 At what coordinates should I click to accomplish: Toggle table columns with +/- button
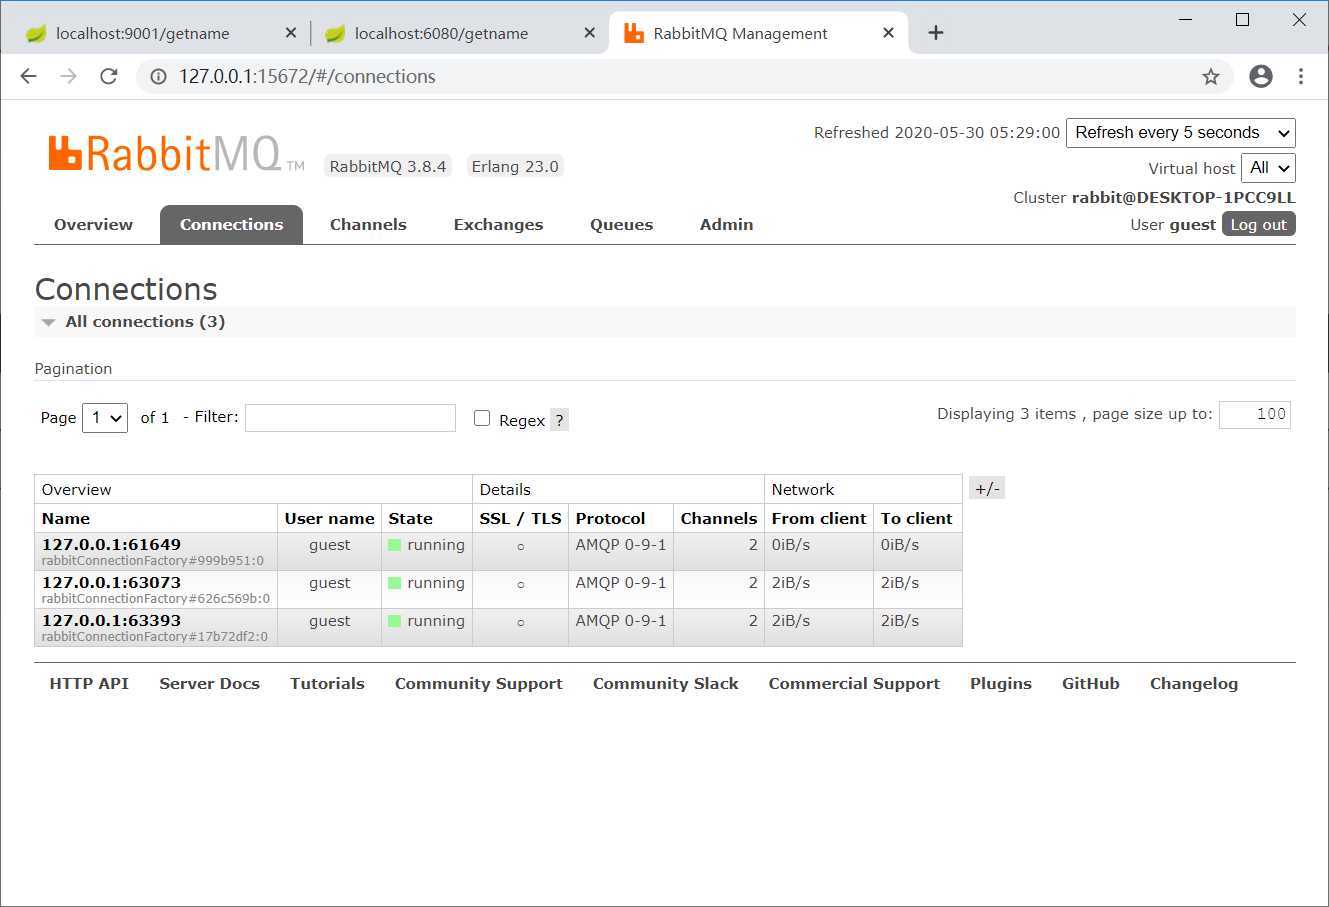tap(987, 489)
